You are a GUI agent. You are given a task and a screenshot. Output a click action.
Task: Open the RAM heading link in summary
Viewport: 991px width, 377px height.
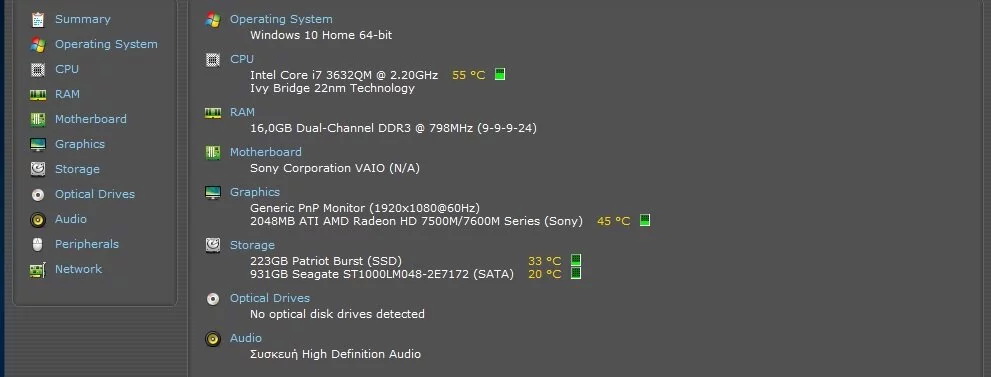pyautogui.click(x=242, y=112)
